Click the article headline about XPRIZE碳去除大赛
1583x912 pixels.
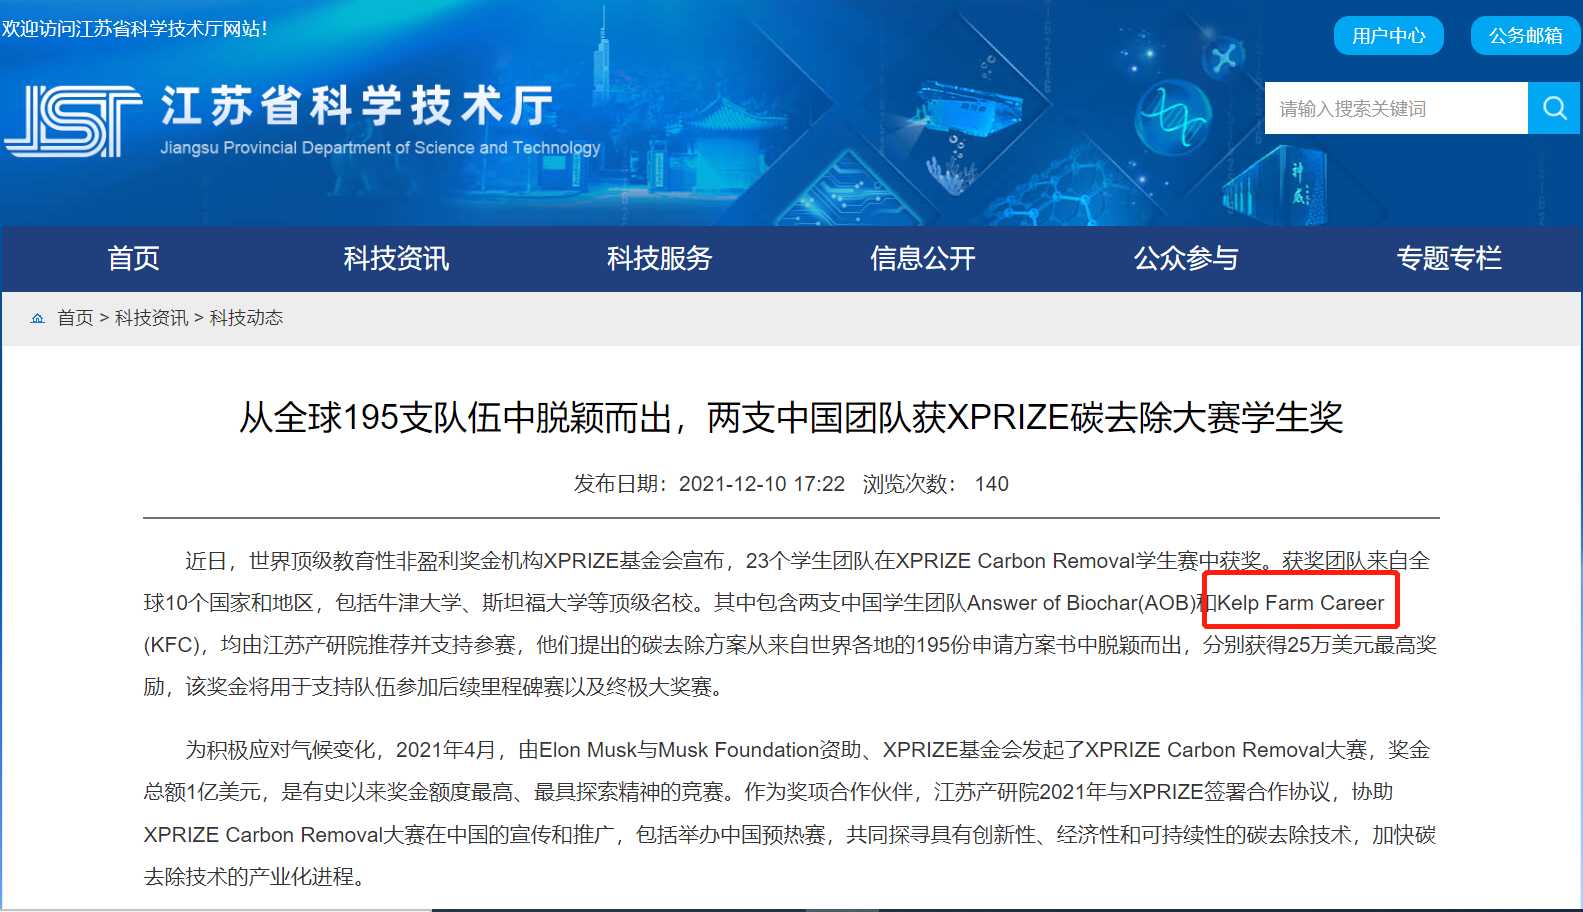[x=790, y=418]
